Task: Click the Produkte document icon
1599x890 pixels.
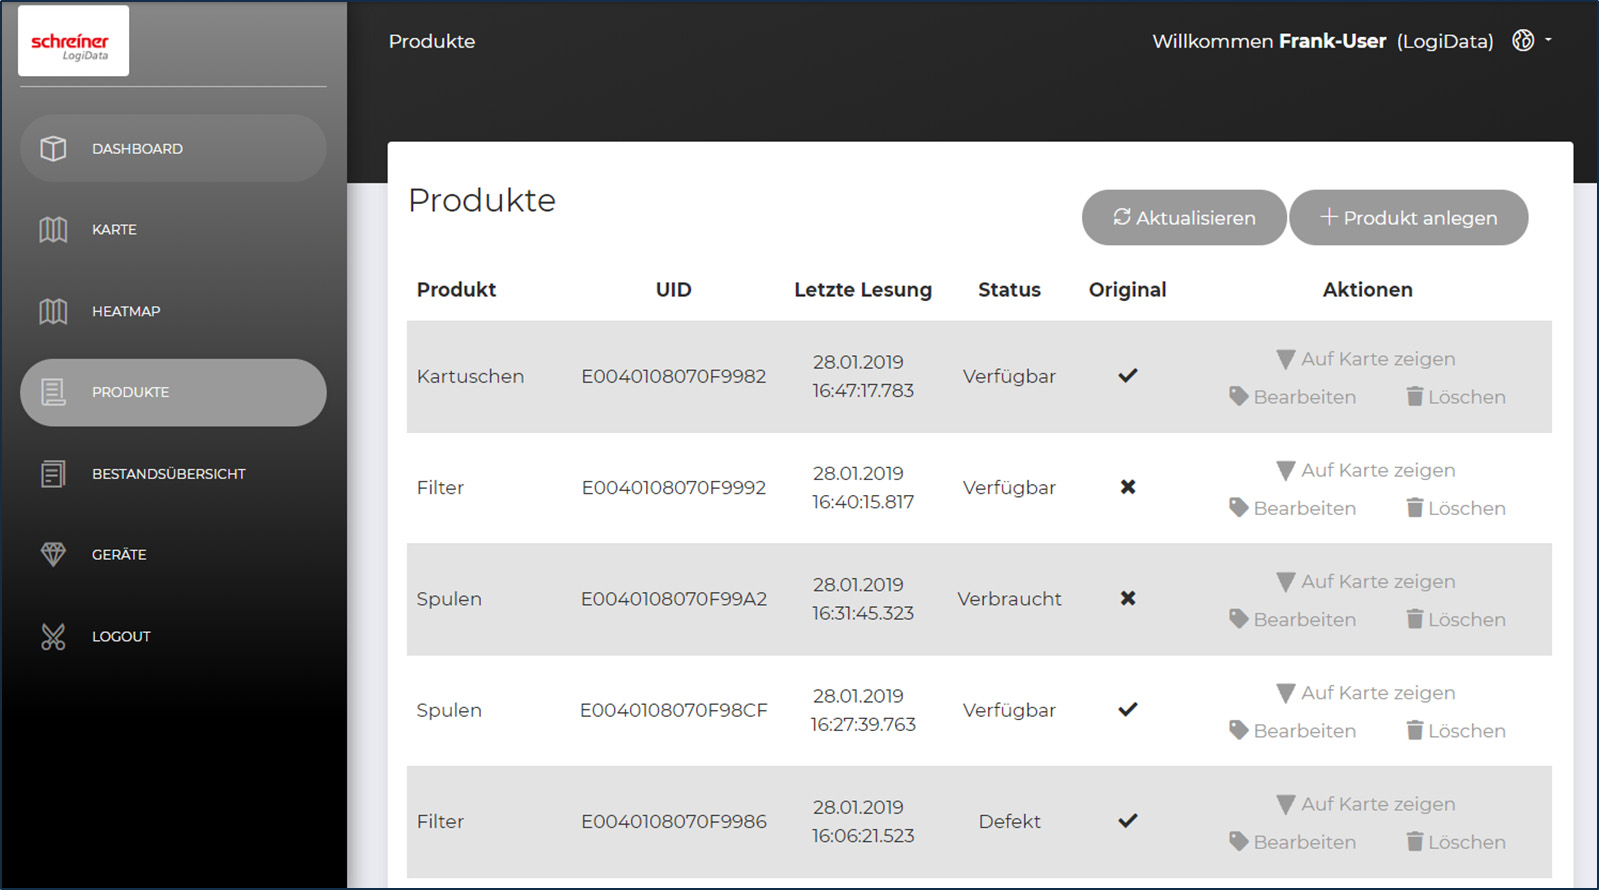Action: click(53, 393)
